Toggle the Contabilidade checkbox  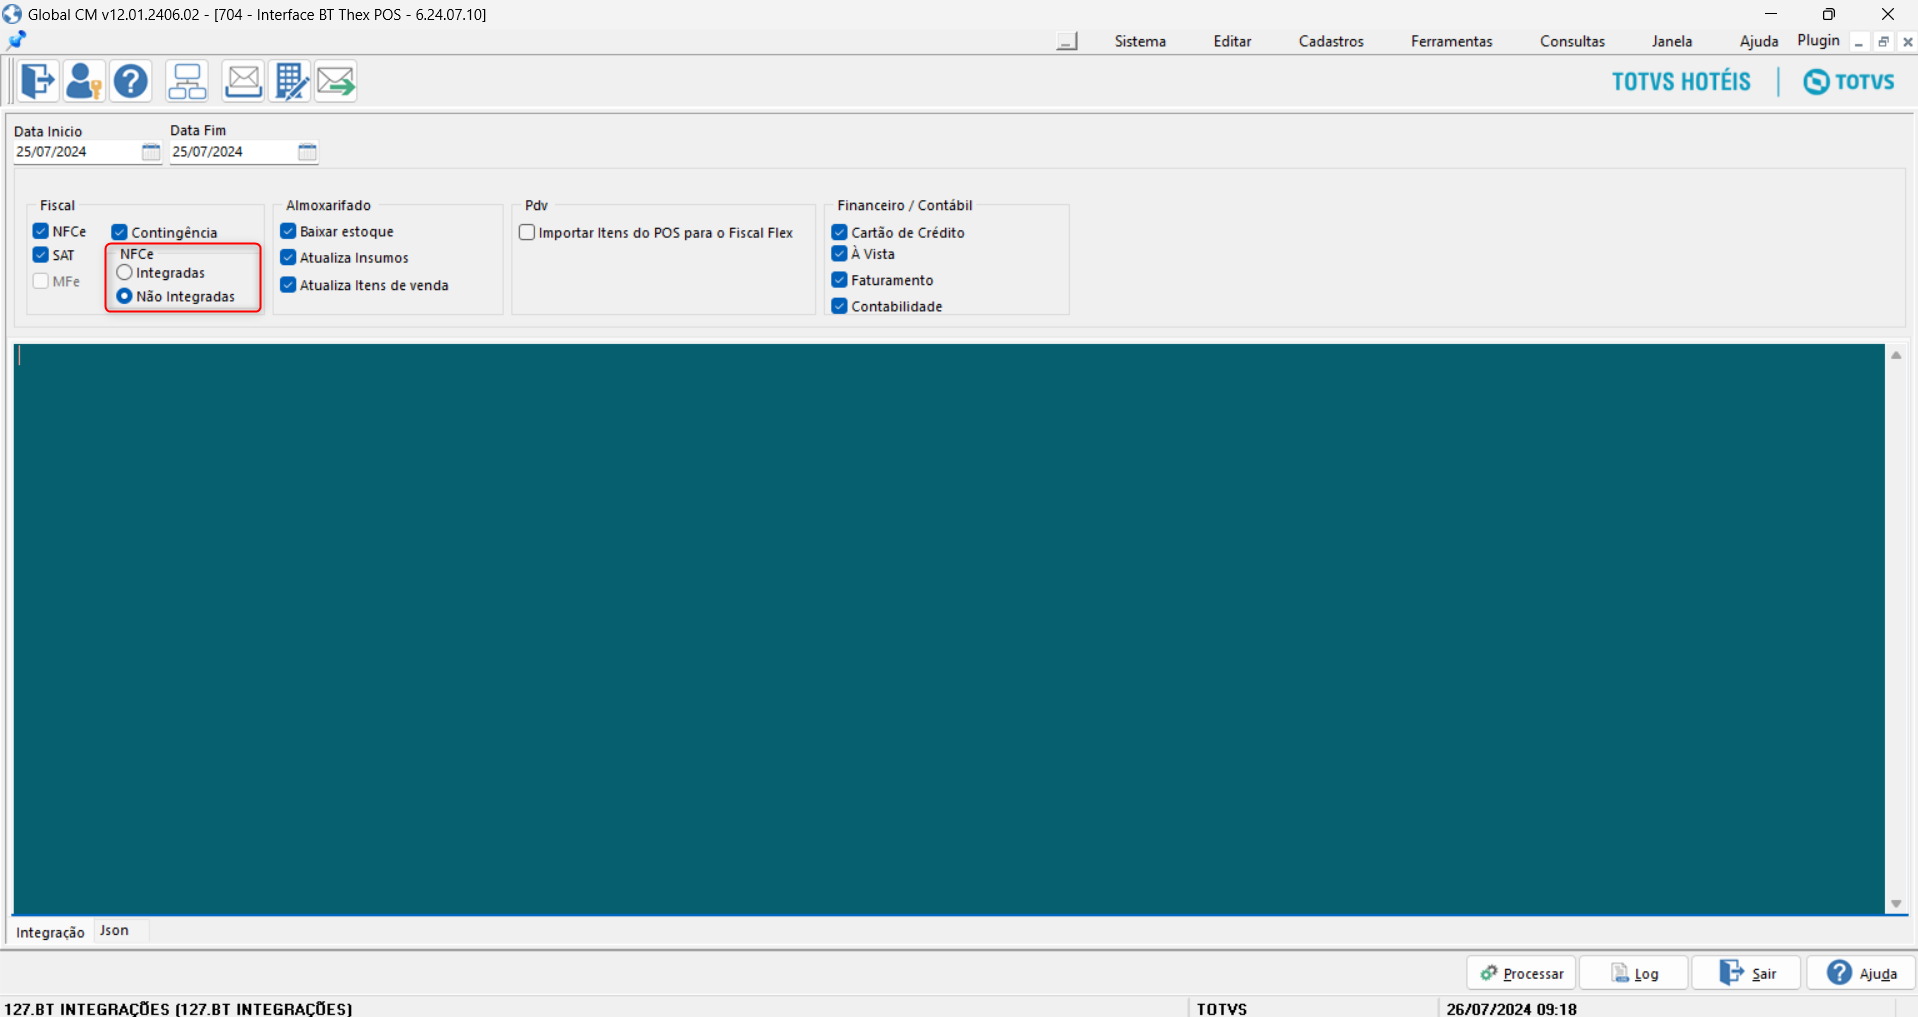tap(840, 306)
